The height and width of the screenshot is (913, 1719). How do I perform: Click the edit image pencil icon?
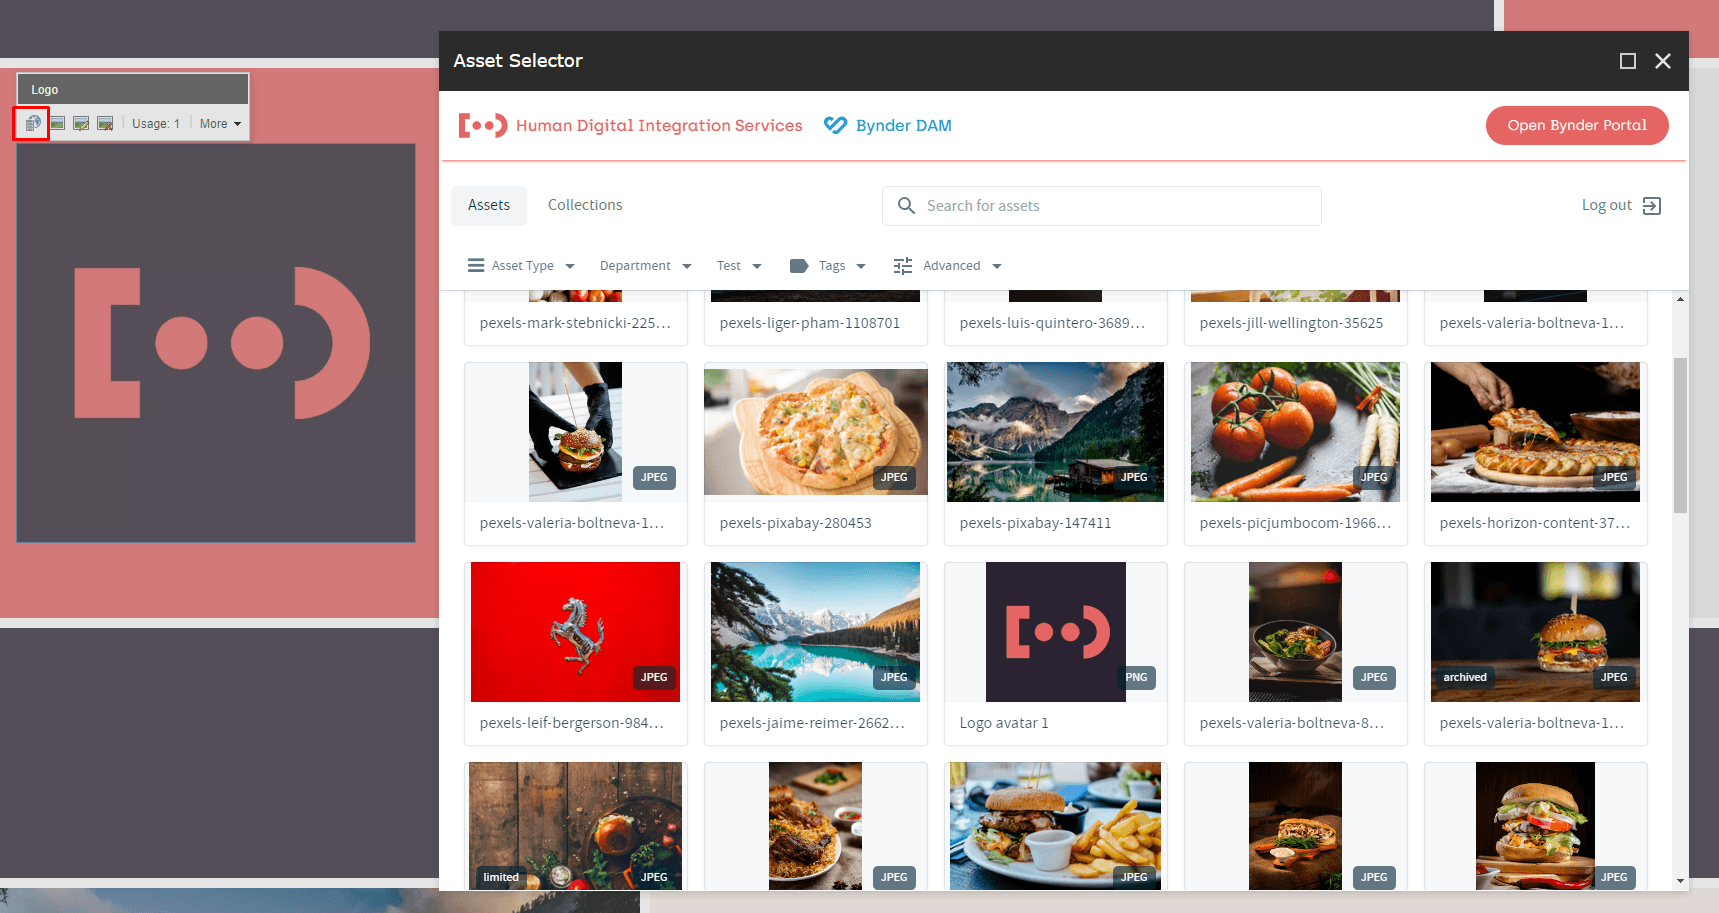coord(81,123)
